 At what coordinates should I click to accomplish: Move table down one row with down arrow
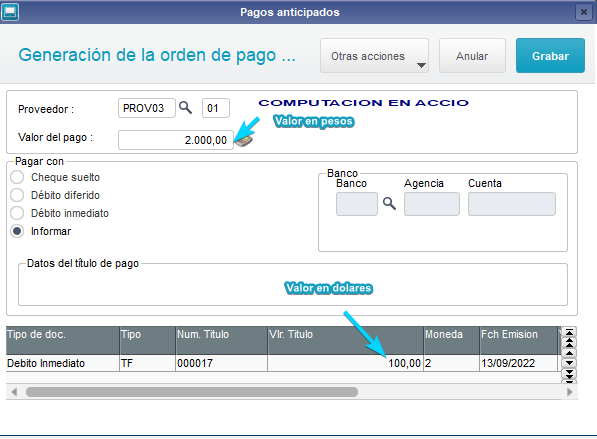(x=569, y=363)
